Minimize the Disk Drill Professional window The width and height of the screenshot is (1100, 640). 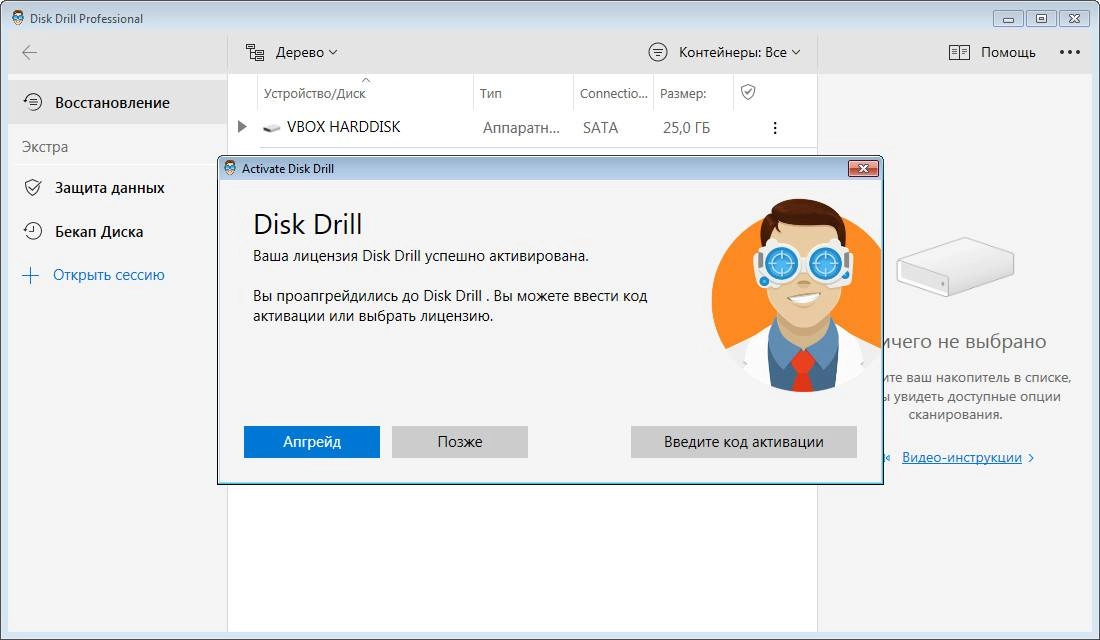click(x=1008, y=19)
